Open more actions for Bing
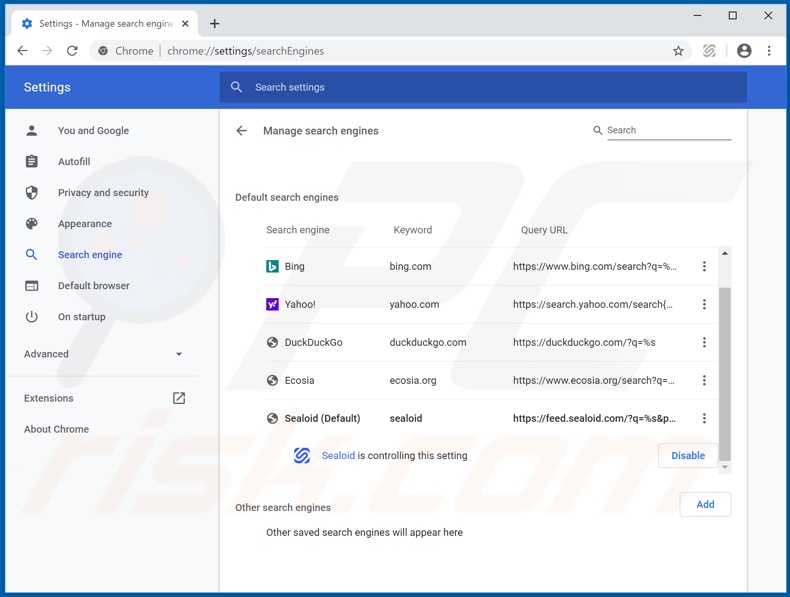The width and height of the screenshot is (790, 597). tap(704, 267)
